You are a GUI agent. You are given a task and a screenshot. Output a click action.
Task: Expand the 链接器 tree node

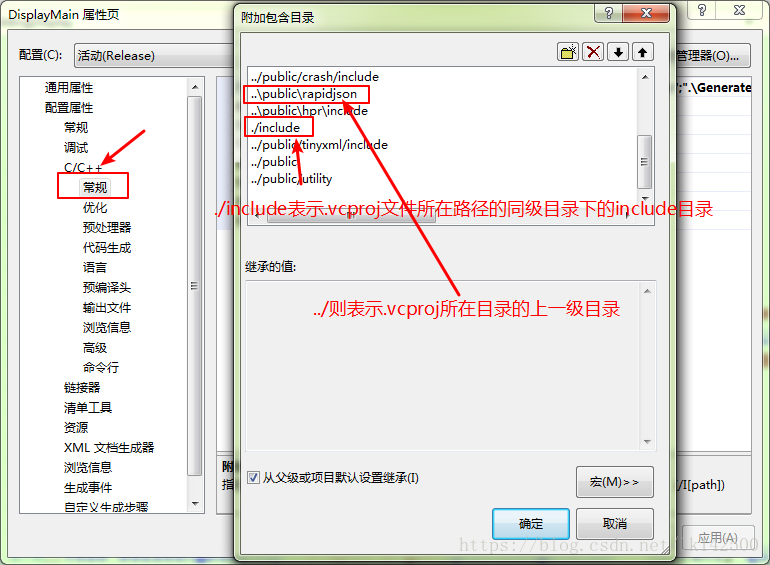(82, 387)
